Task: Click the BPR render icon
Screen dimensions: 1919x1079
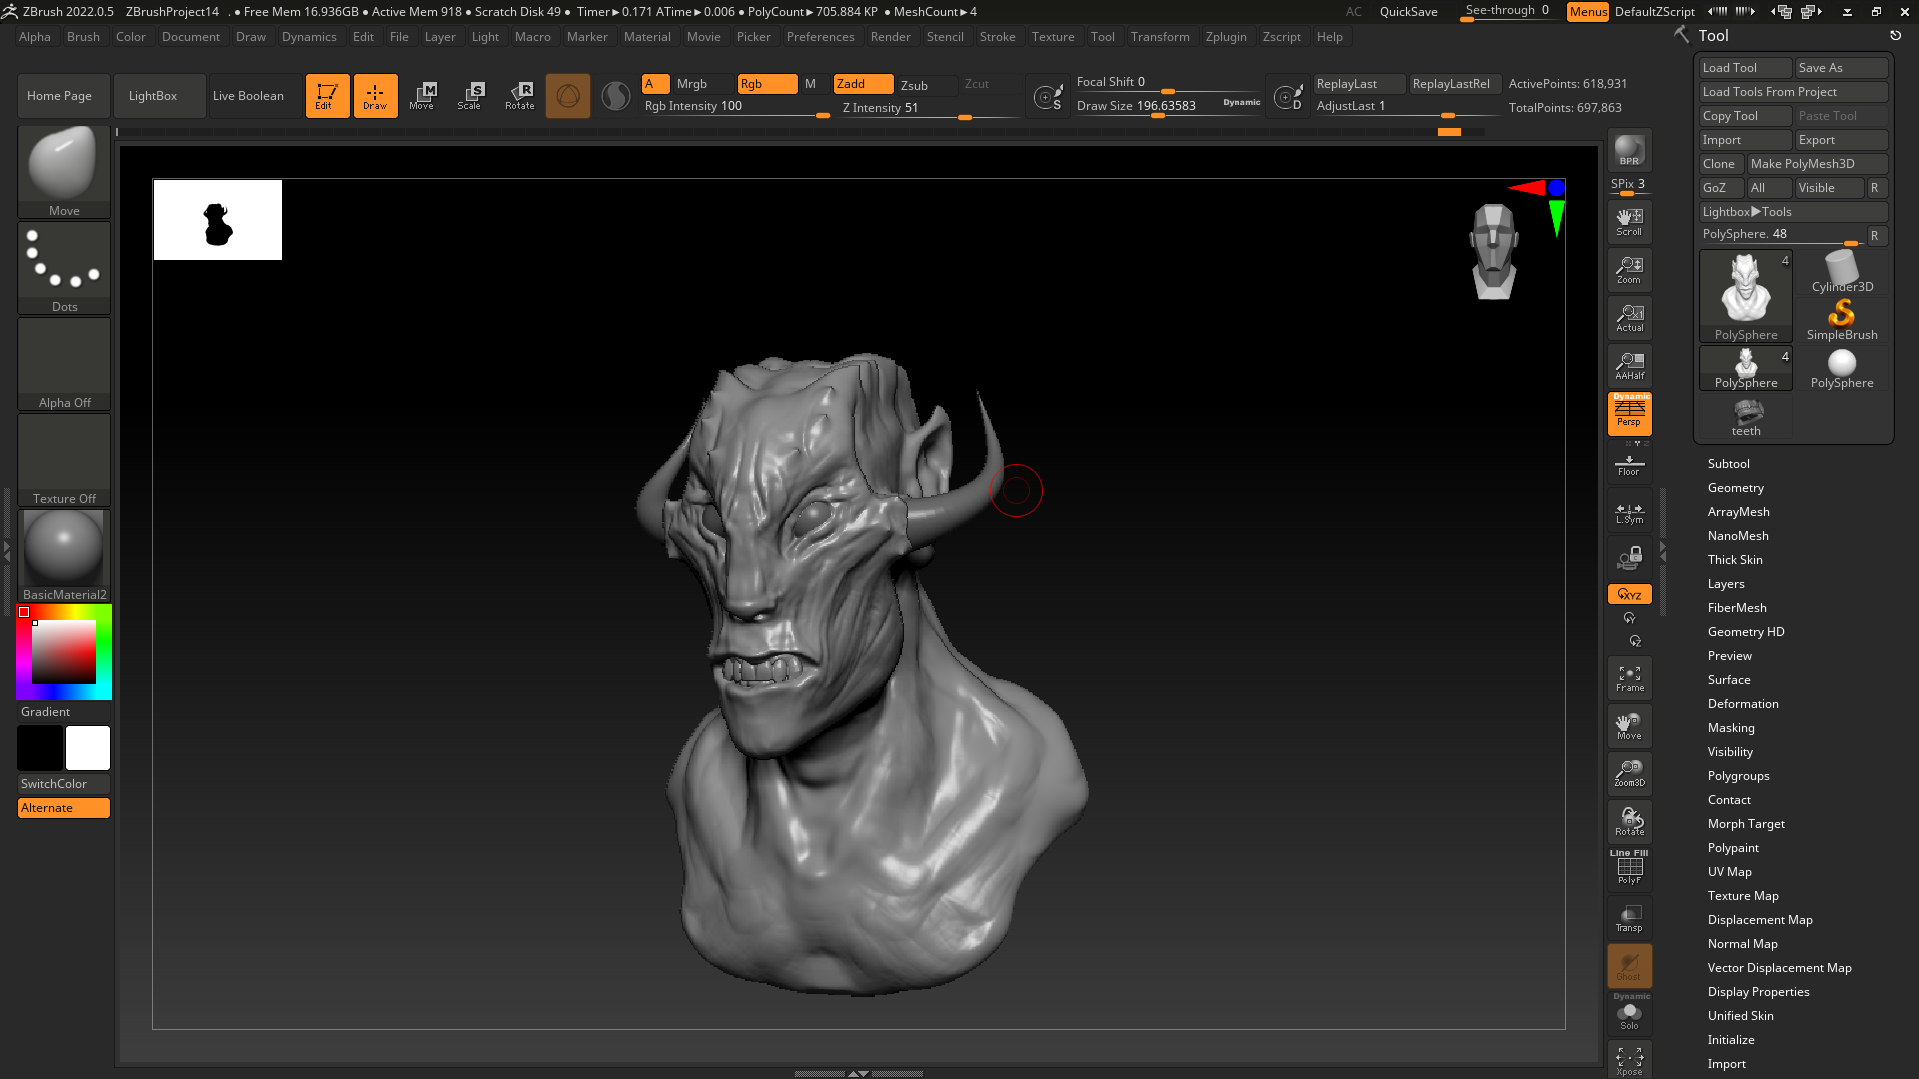Action: (x=1629, y=150)
